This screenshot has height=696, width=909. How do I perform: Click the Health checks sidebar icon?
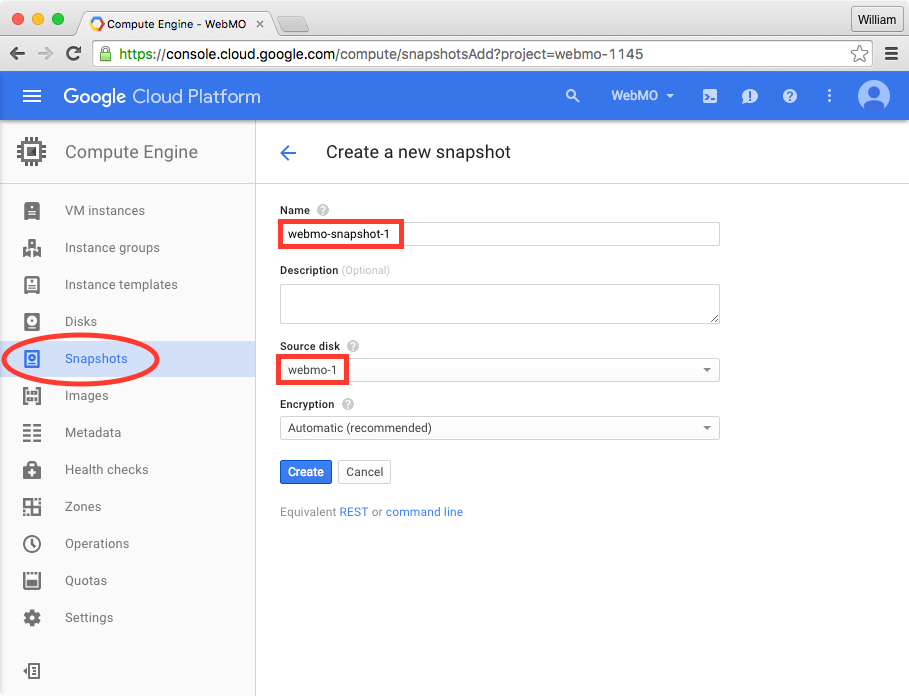pyautogui.click(x=32, y=470)
